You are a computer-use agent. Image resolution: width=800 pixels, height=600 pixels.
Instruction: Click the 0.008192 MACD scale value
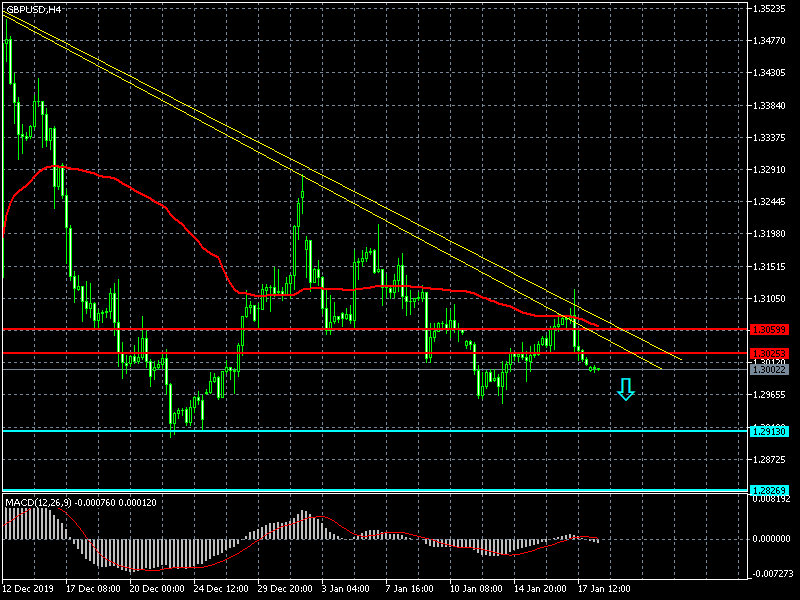(771, 499)
